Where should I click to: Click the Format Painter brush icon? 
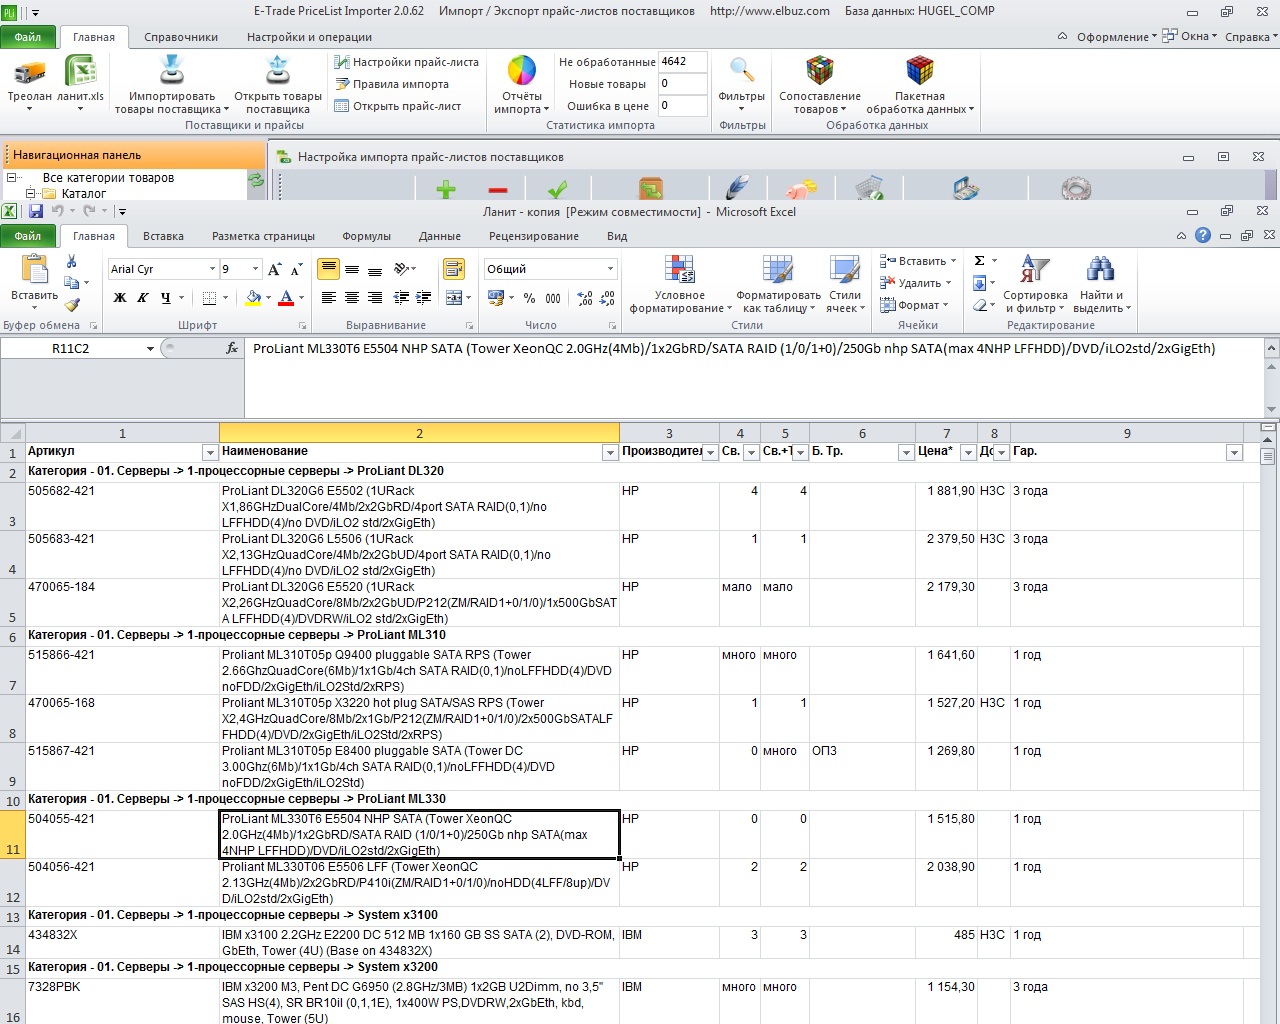coord(71,305)
